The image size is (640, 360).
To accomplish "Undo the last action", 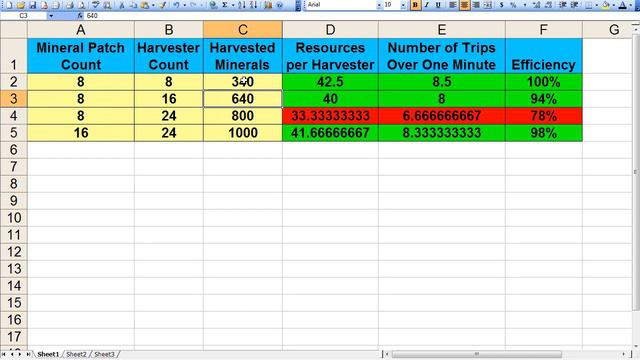I will [x=177, y=5].
